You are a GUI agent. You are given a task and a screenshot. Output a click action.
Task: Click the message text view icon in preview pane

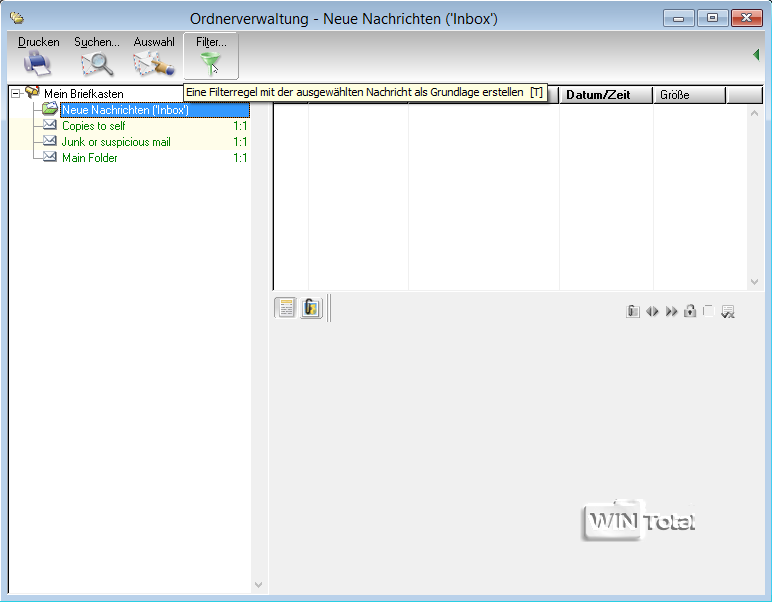point(286,309)
